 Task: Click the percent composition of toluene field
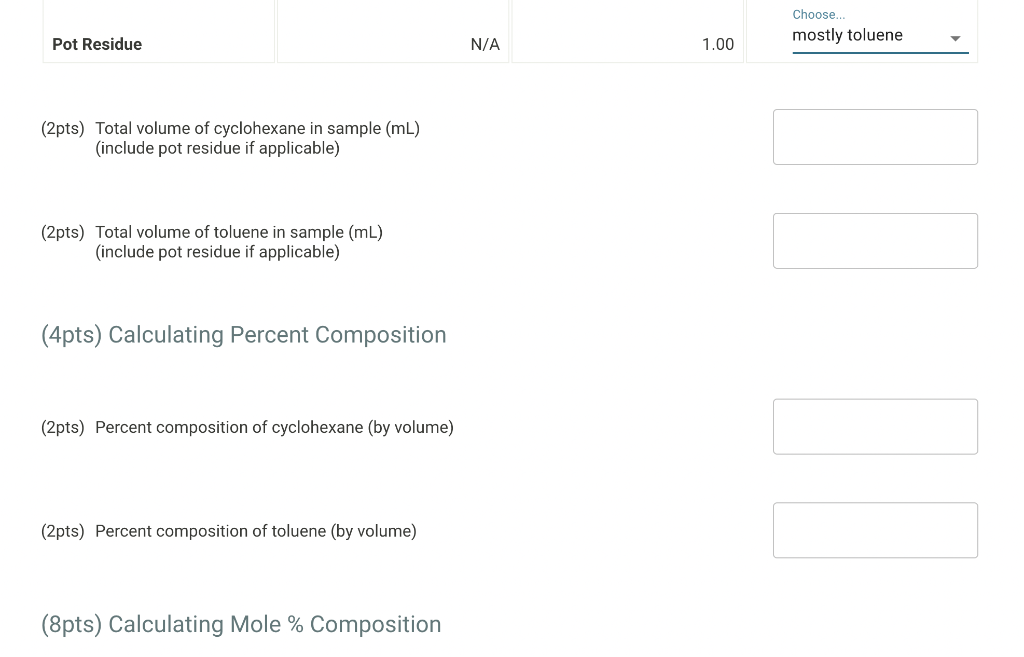[x=875, y=530]
